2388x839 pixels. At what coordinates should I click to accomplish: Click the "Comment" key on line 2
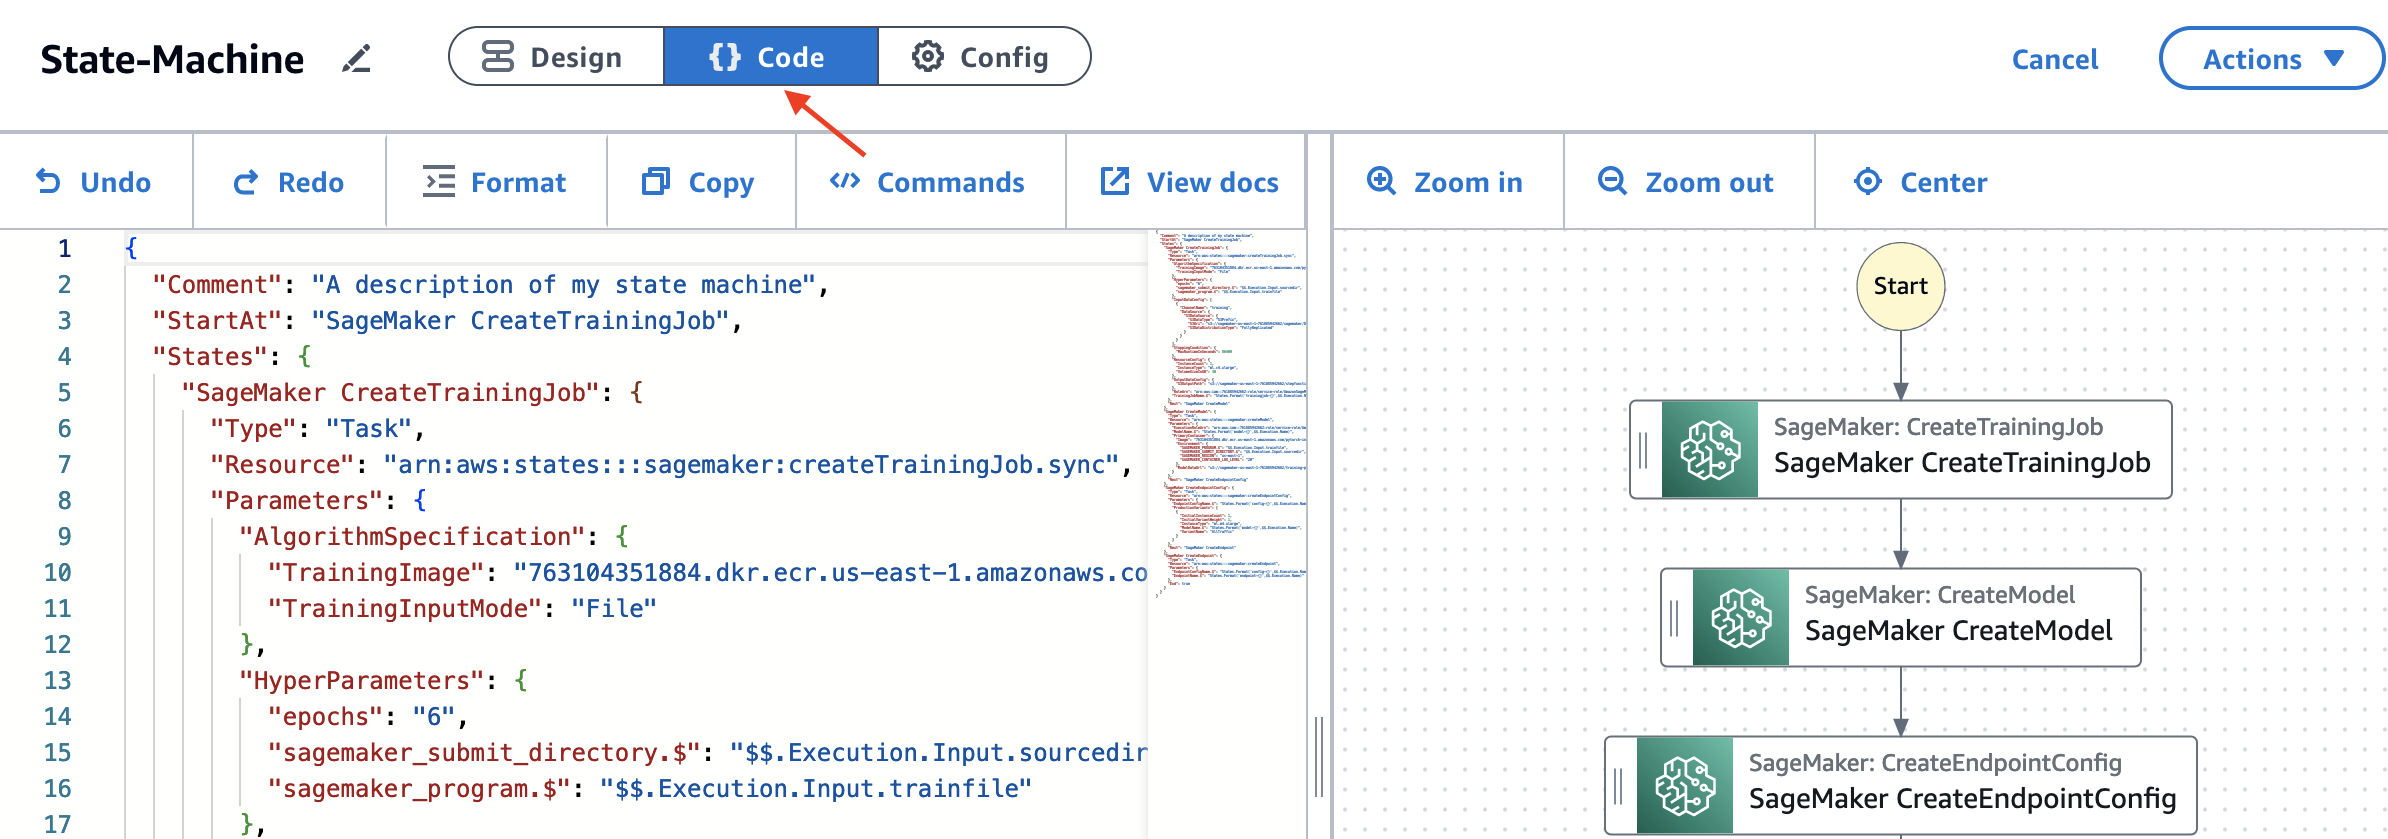[x=217, y=285]
